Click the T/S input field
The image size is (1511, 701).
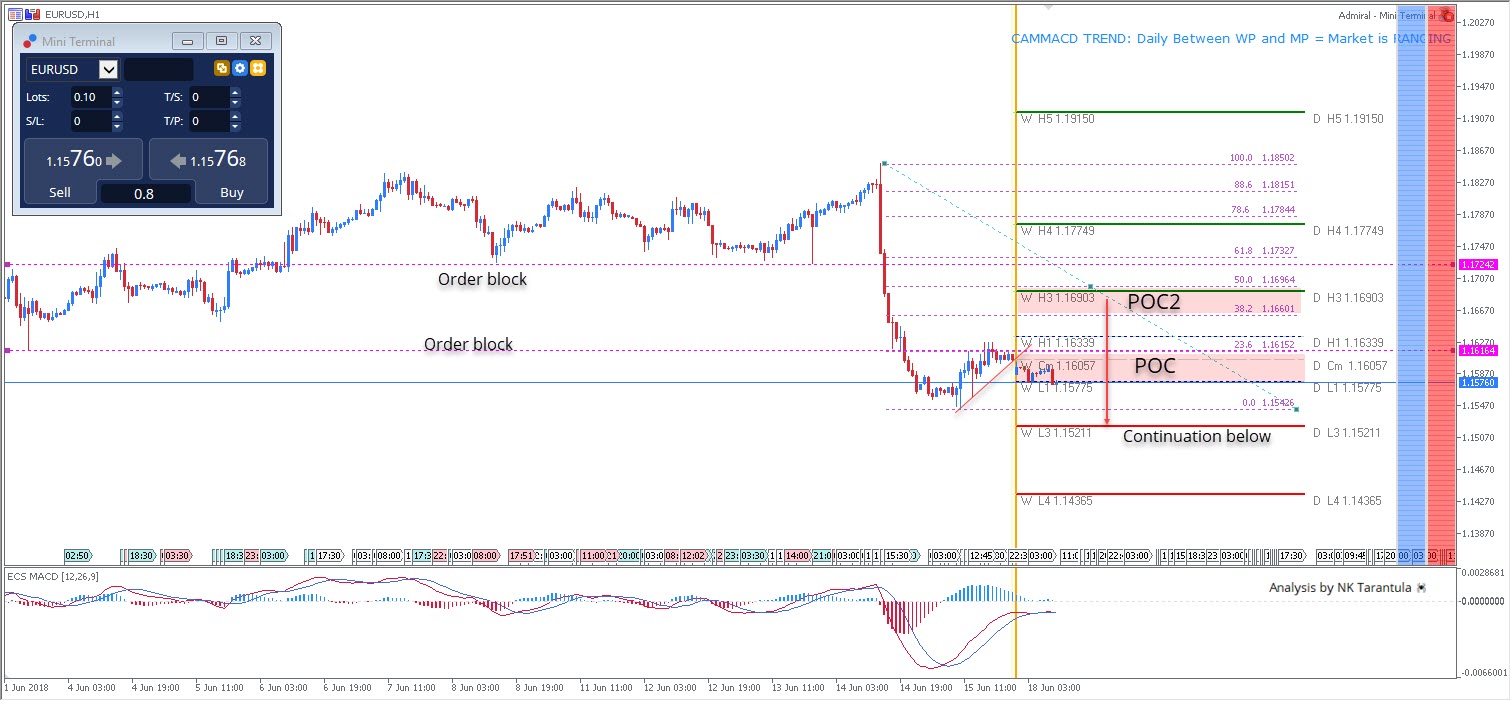tap(210, 98)
